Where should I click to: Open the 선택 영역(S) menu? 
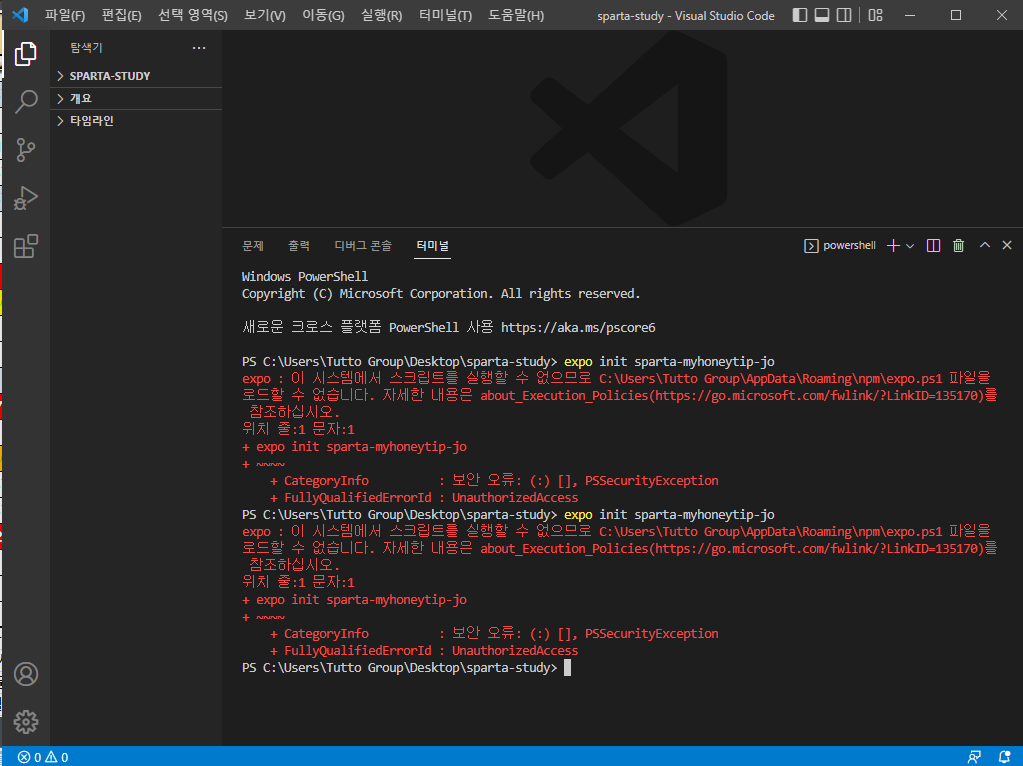tap(192, 15)
